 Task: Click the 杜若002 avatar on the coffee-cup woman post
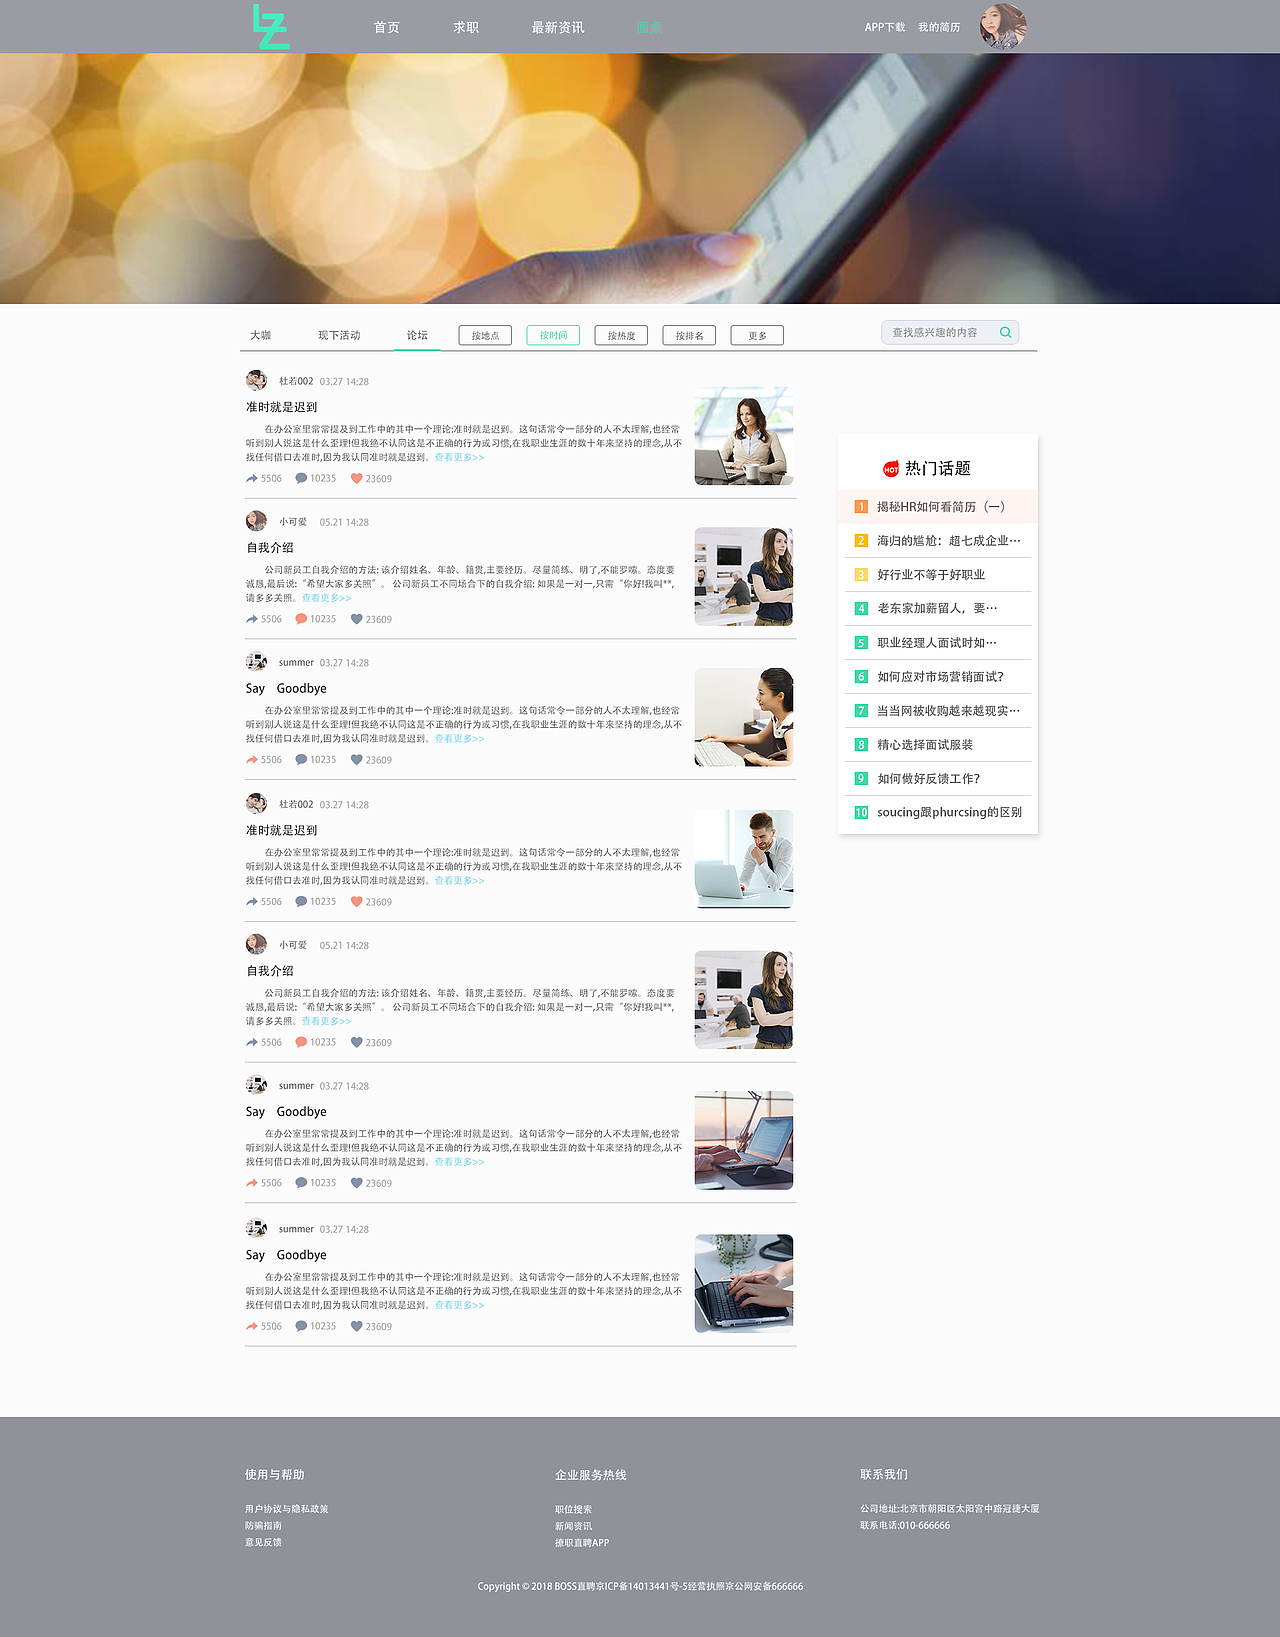pos(256,380)
